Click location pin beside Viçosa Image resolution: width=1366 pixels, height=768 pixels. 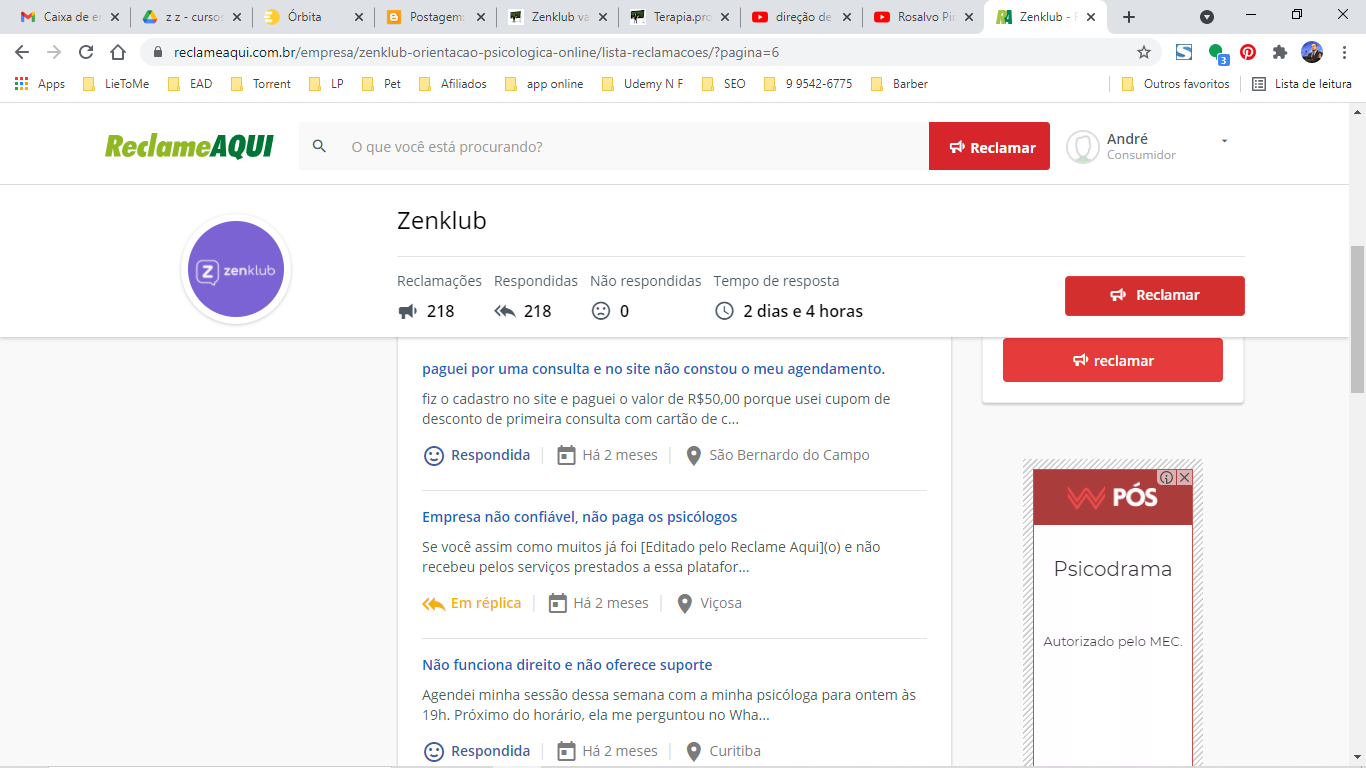click(x=684, y=603)
